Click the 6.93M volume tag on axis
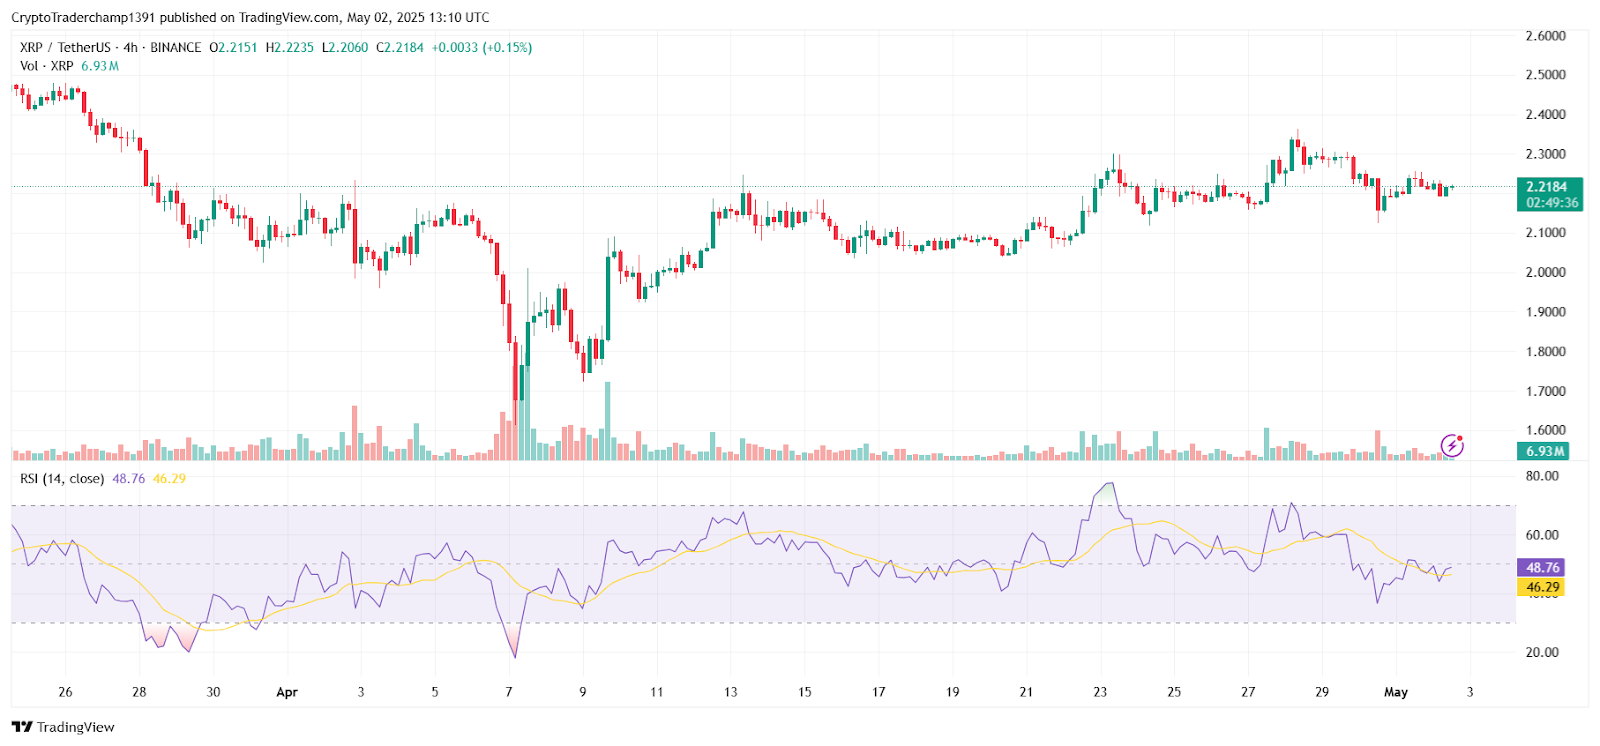The image size is (1600, 746). point(1545,451)
